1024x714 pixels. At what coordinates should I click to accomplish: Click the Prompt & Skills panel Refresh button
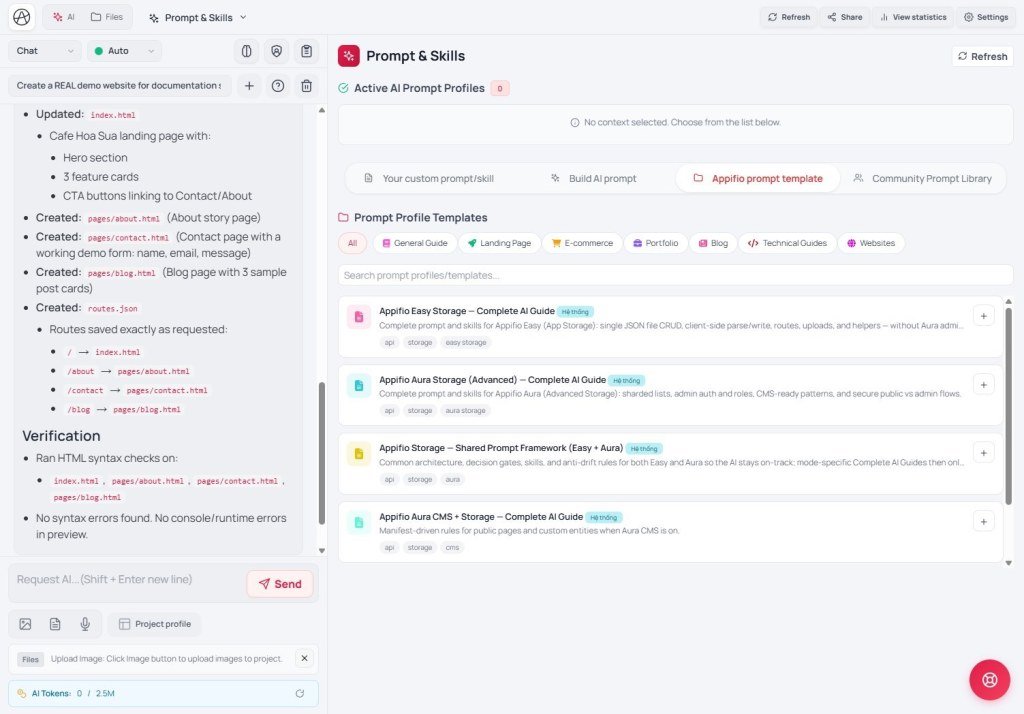pyautogui.click(x=982, y=56)
